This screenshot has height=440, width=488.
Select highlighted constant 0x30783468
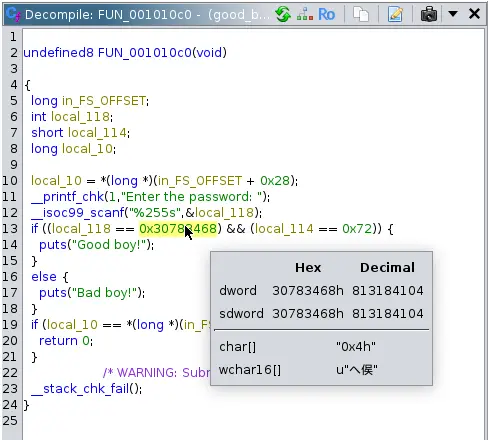coord(178,229)
